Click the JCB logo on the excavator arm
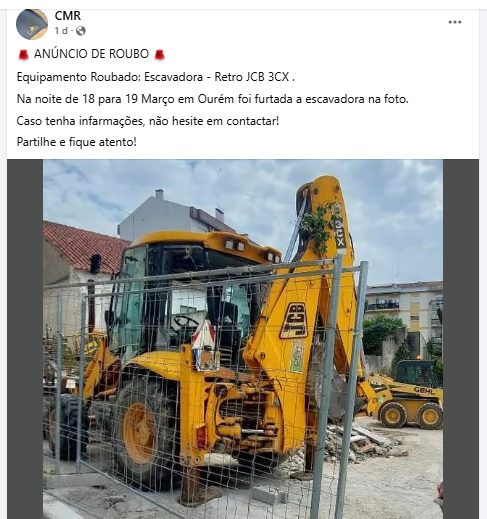The height and width of the screenshot is (519, 487). pos(293,320)
